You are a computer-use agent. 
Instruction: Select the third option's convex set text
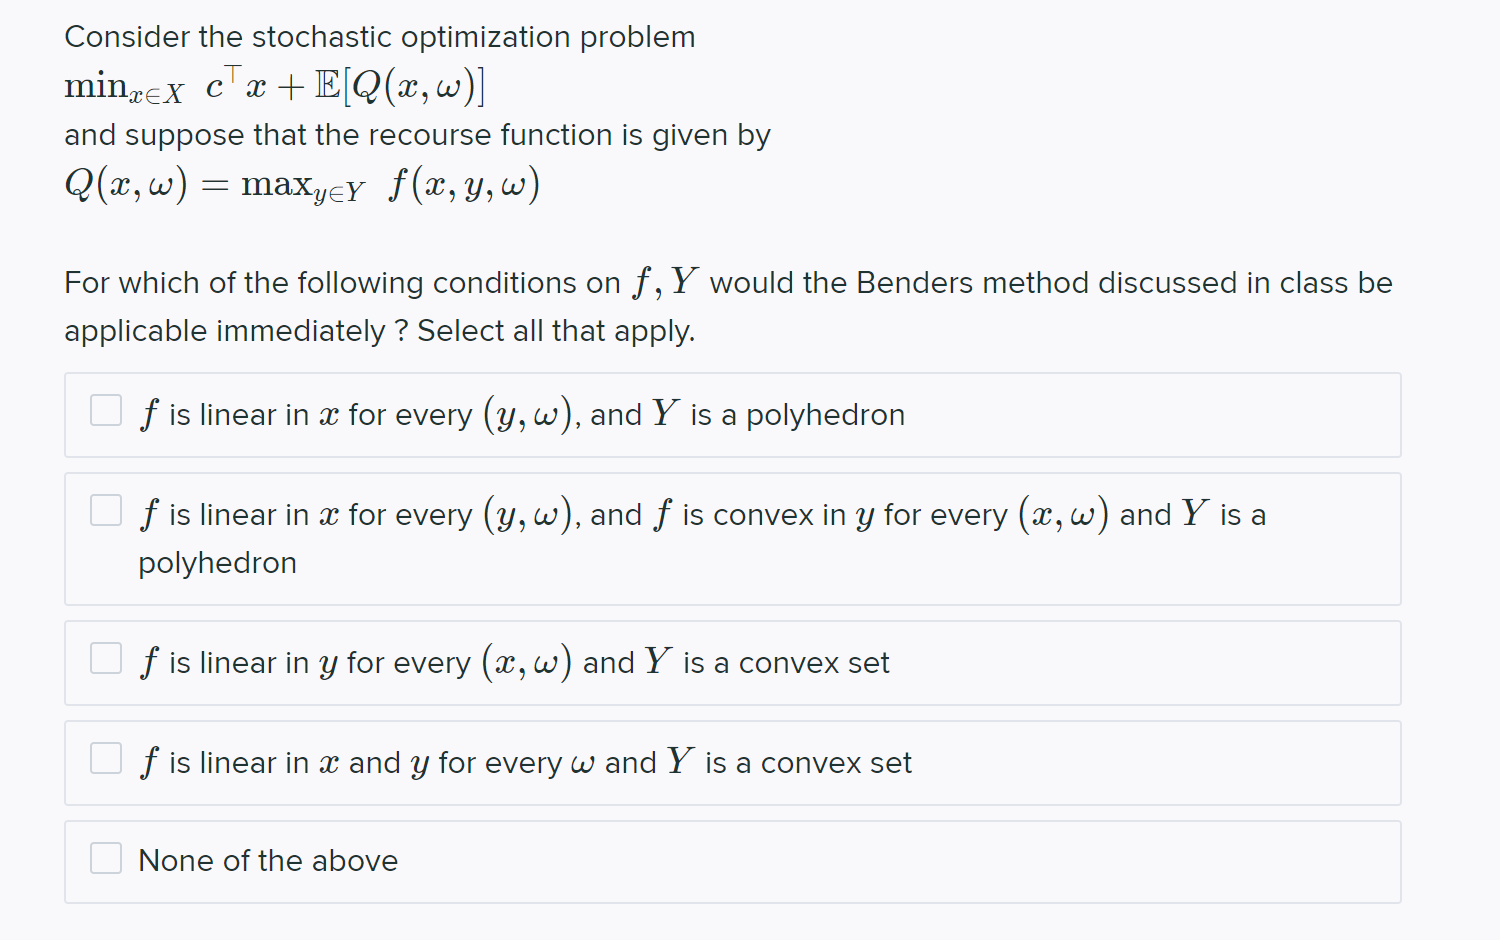pyautogui.click(x=813, y=662)
